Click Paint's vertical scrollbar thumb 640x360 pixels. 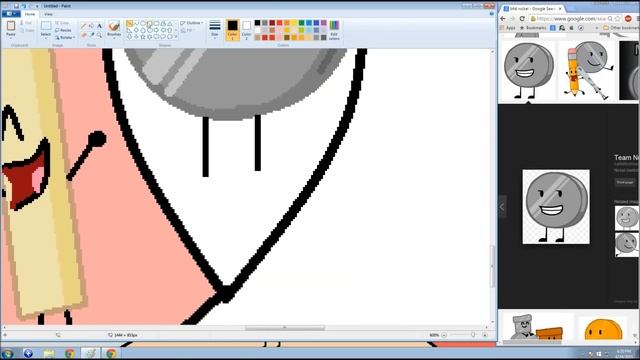tap(492, 267)
